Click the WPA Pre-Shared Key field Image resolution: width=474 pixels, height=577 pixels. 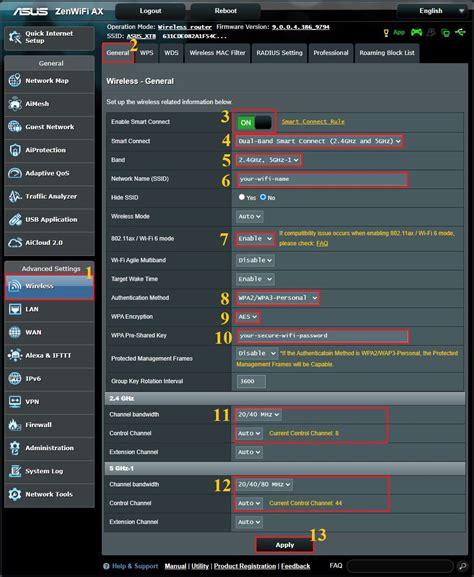coord(322,336)
